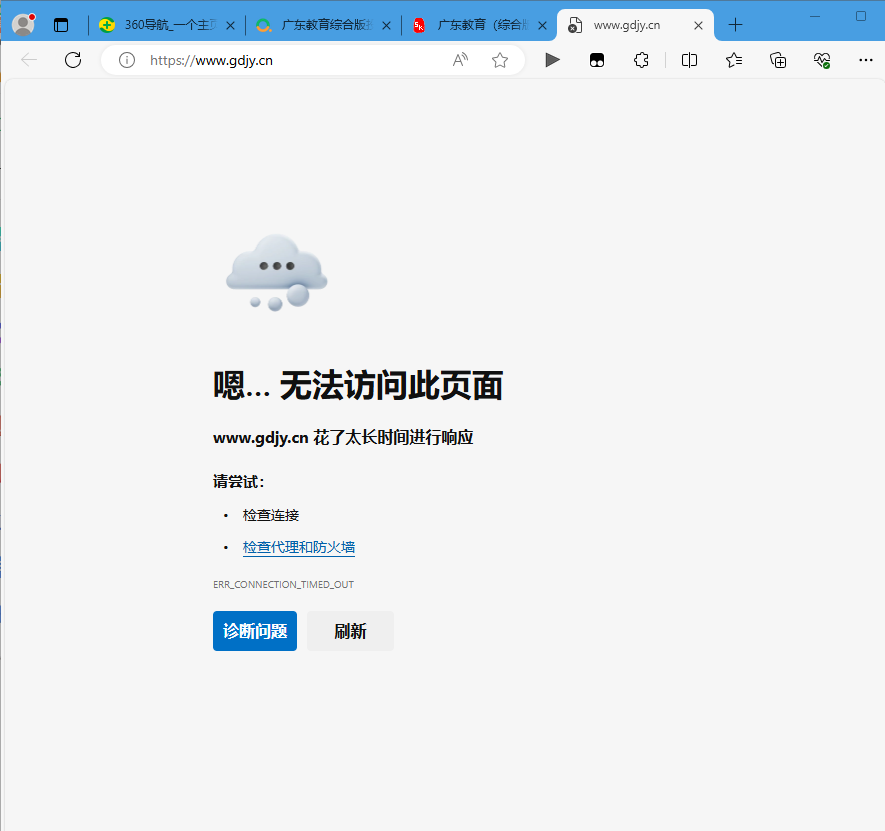Open Browser essentials heart icon
The width and height of the screenshot is (885, 831).
coord(822,60)
